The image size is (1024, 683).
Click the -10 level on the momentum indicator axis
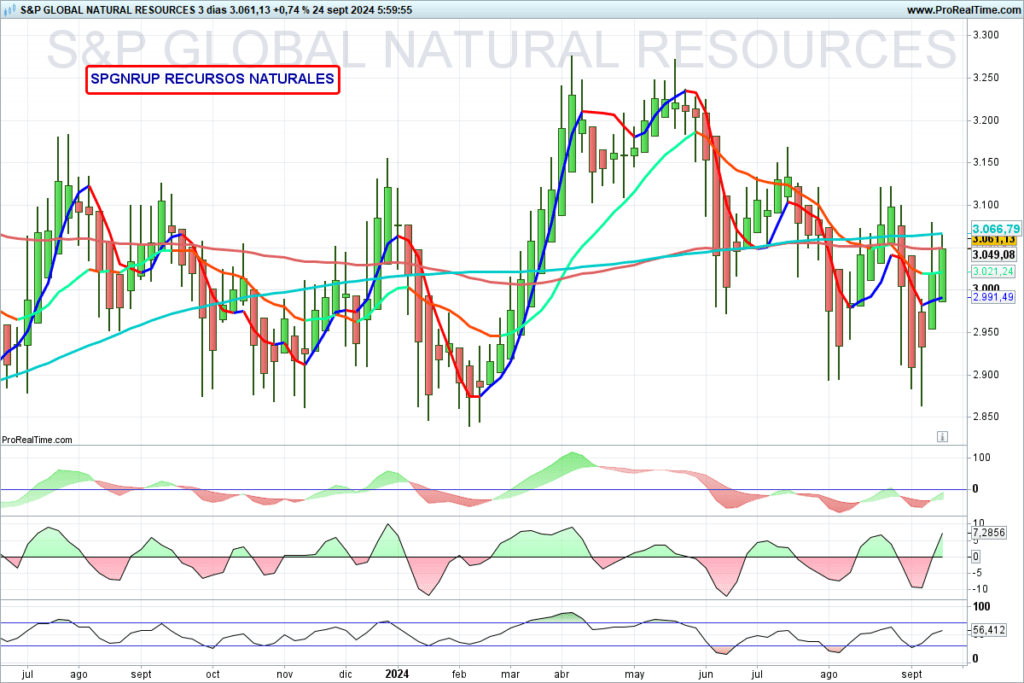(x=980, y=589)
